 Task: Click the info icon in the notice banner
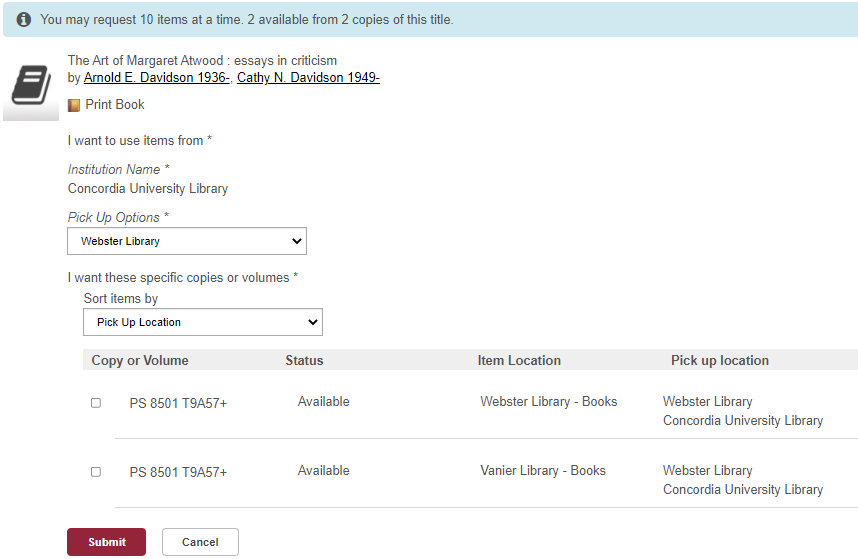coord(24,20)
